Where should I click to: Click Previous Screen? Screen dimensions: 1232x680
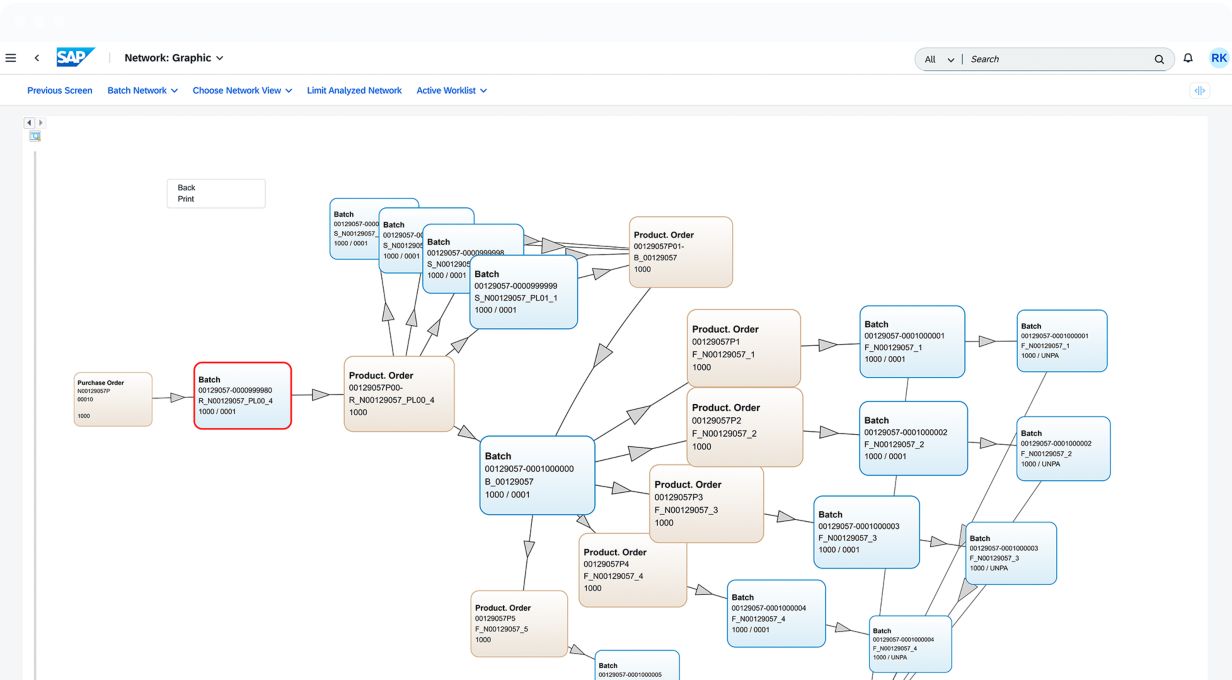click(60, 91)
